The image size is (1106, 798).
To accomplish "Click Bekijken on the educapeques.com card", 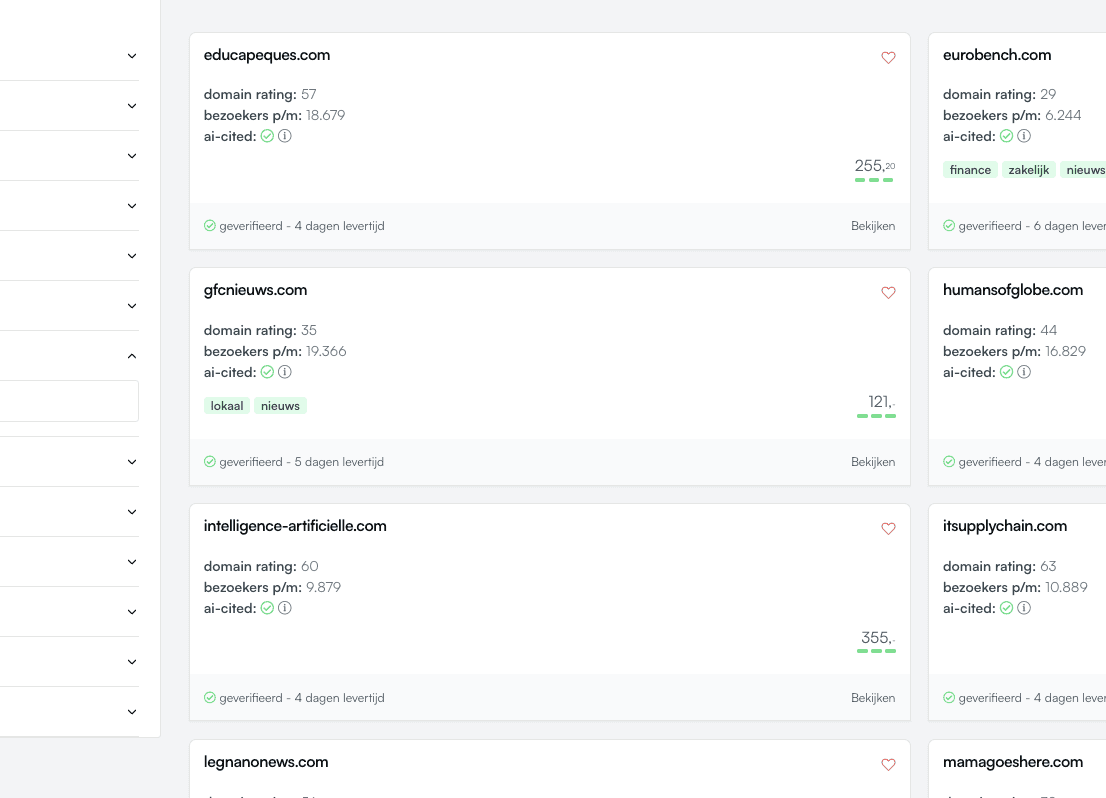I will pos(872,226).
